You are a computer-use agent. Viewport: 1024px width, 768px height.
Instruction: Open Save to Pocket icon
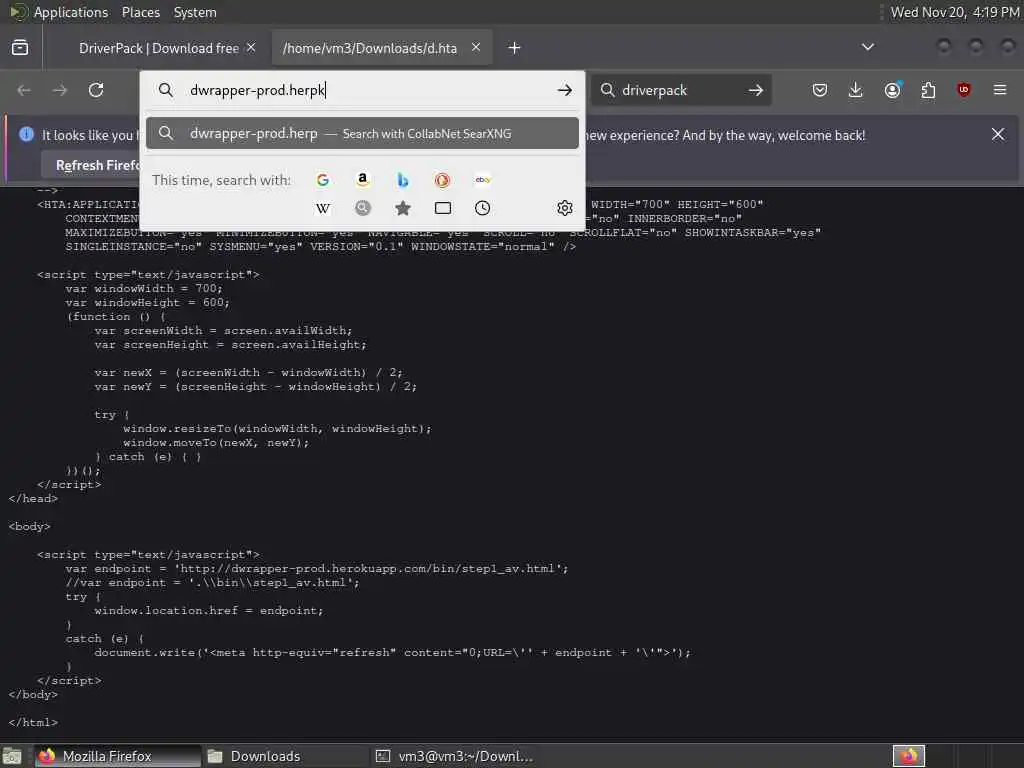coord(820,90)
